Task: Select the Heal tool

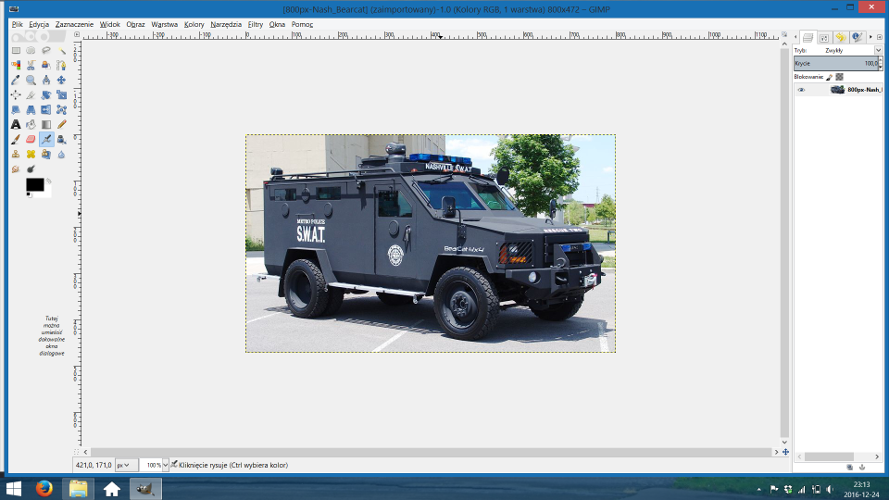Action: click(31, 154)
